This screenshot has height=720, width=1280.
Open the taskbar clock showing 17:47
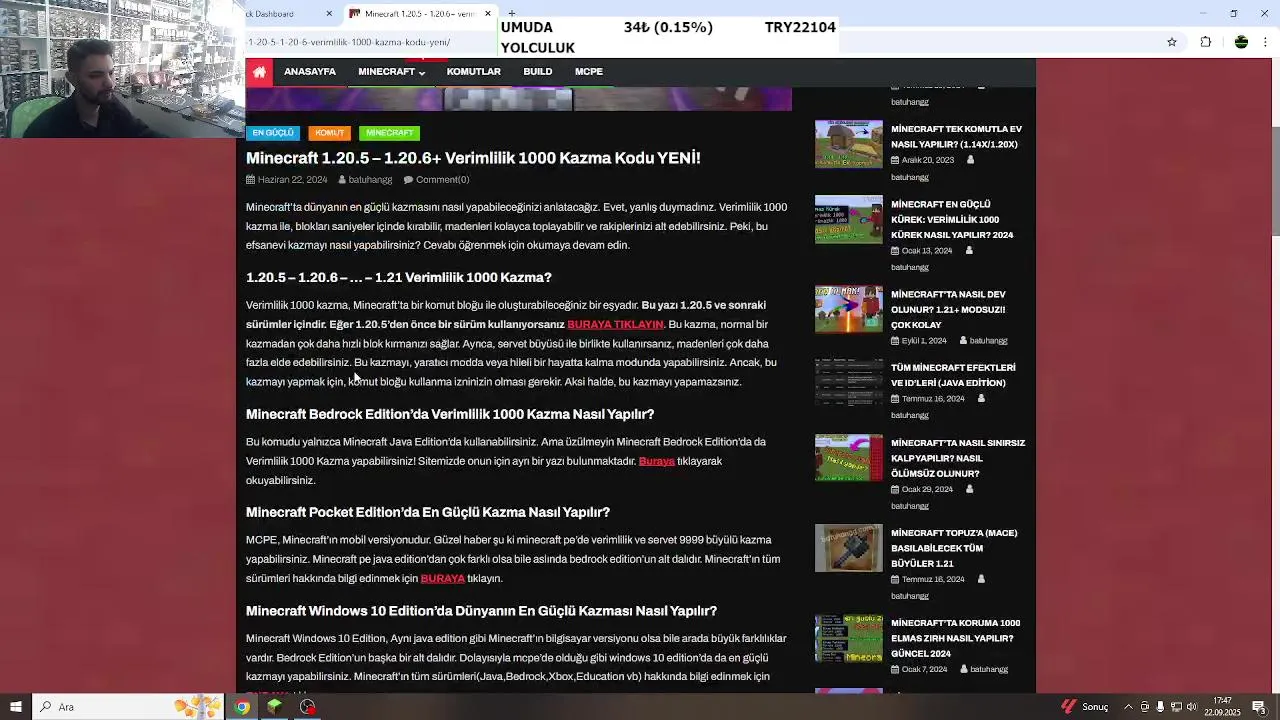1222,707
